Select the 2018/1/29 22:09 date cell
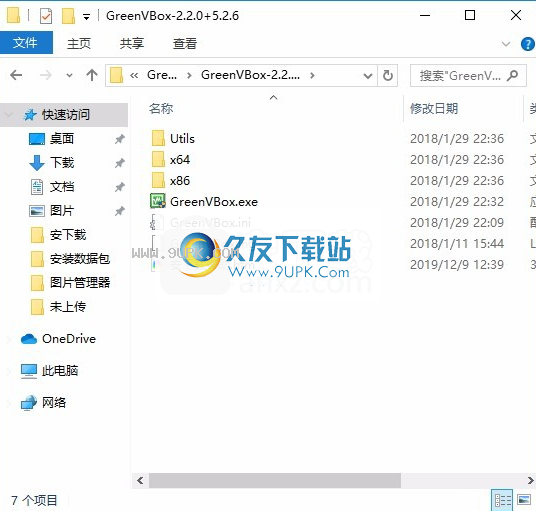Image resolution: width=536 pixels, height=511 pixels. click(457, 223)
